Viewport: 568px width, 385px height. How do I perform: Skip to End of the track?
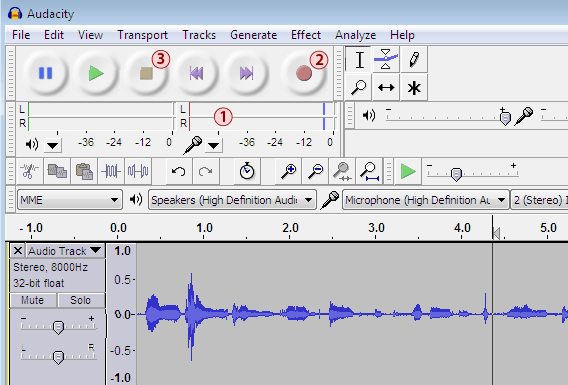click(246, 73)
